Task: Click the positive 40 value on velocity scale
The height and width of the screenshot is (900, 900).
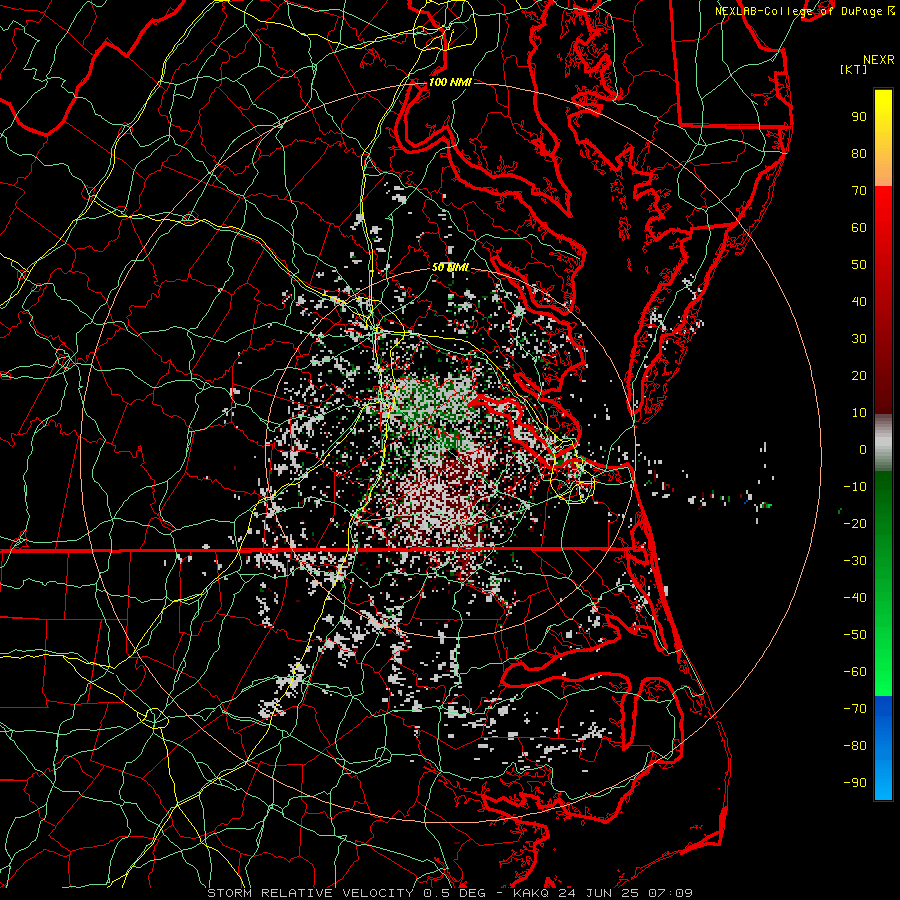Action: (859, 302)
